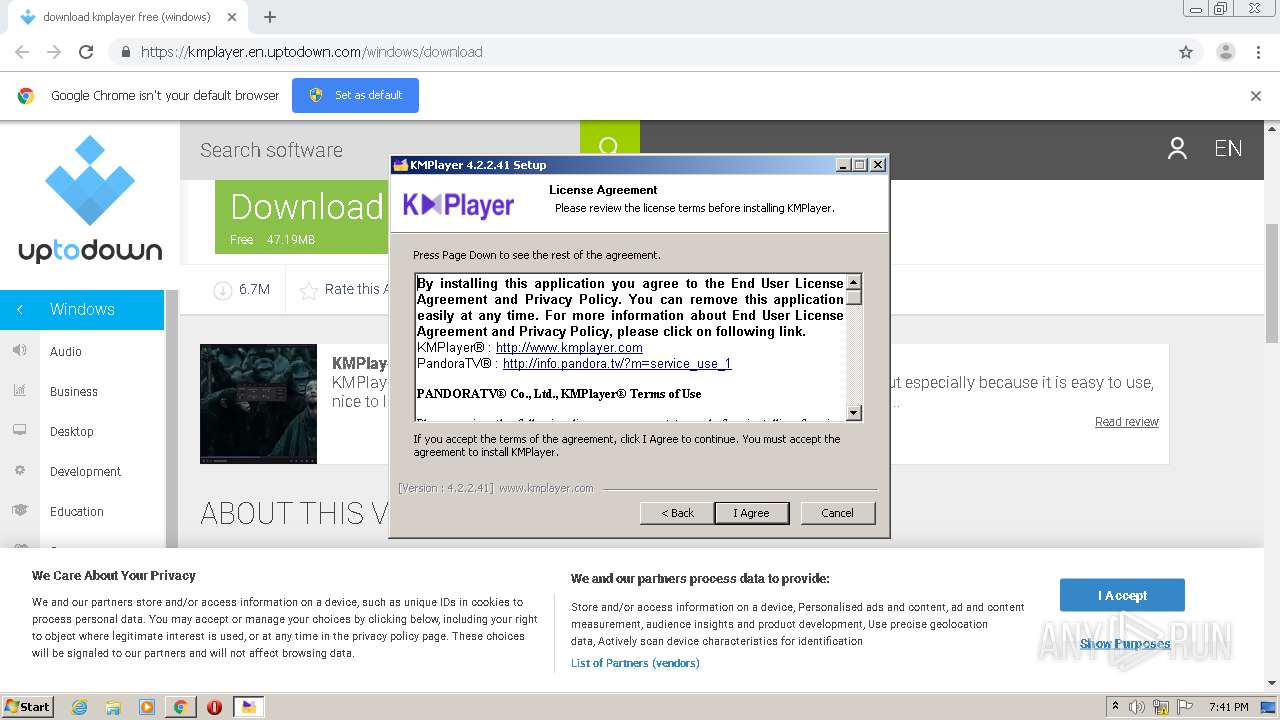Viewport: 1280px width, 720px height.
Task: Click the Education category icon
Action: 19,511
